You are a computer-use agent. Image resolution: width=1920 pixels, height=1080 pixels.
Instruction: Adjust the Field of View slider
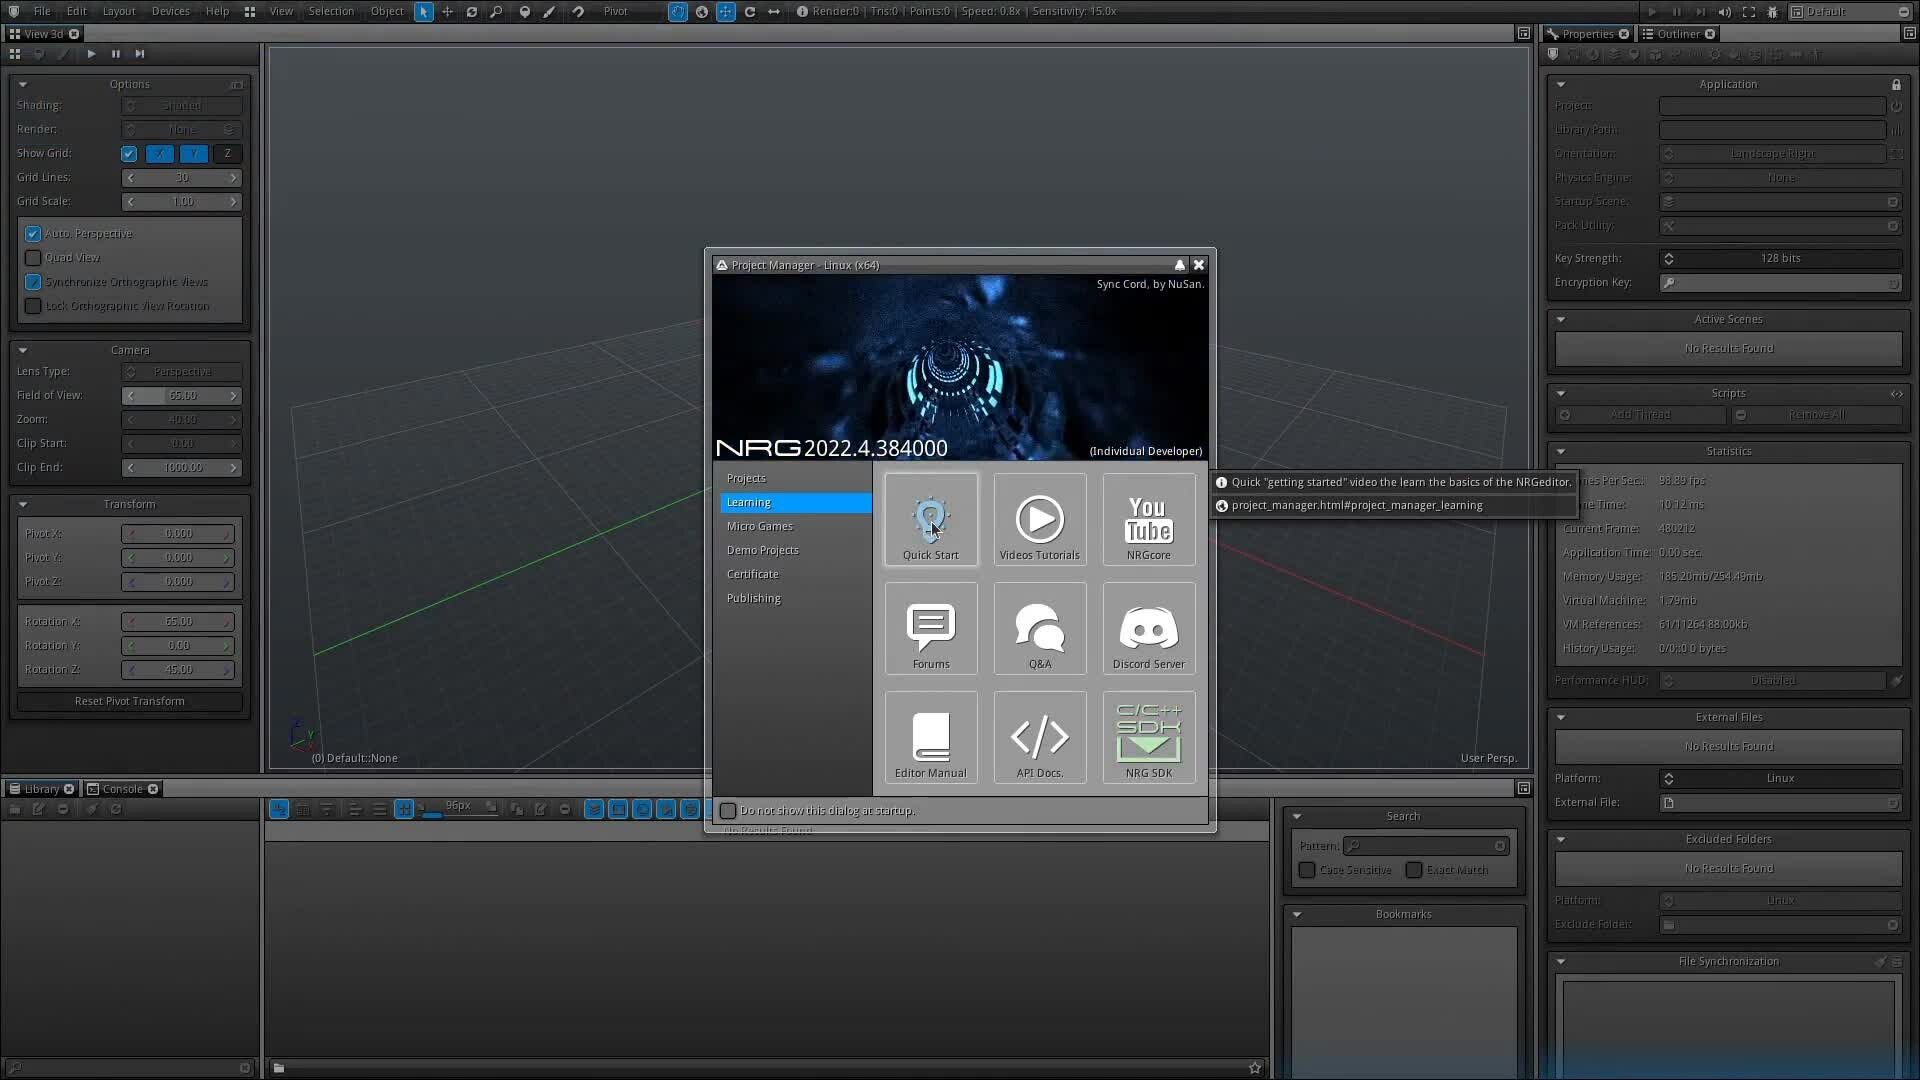click(x=181, y=396)
